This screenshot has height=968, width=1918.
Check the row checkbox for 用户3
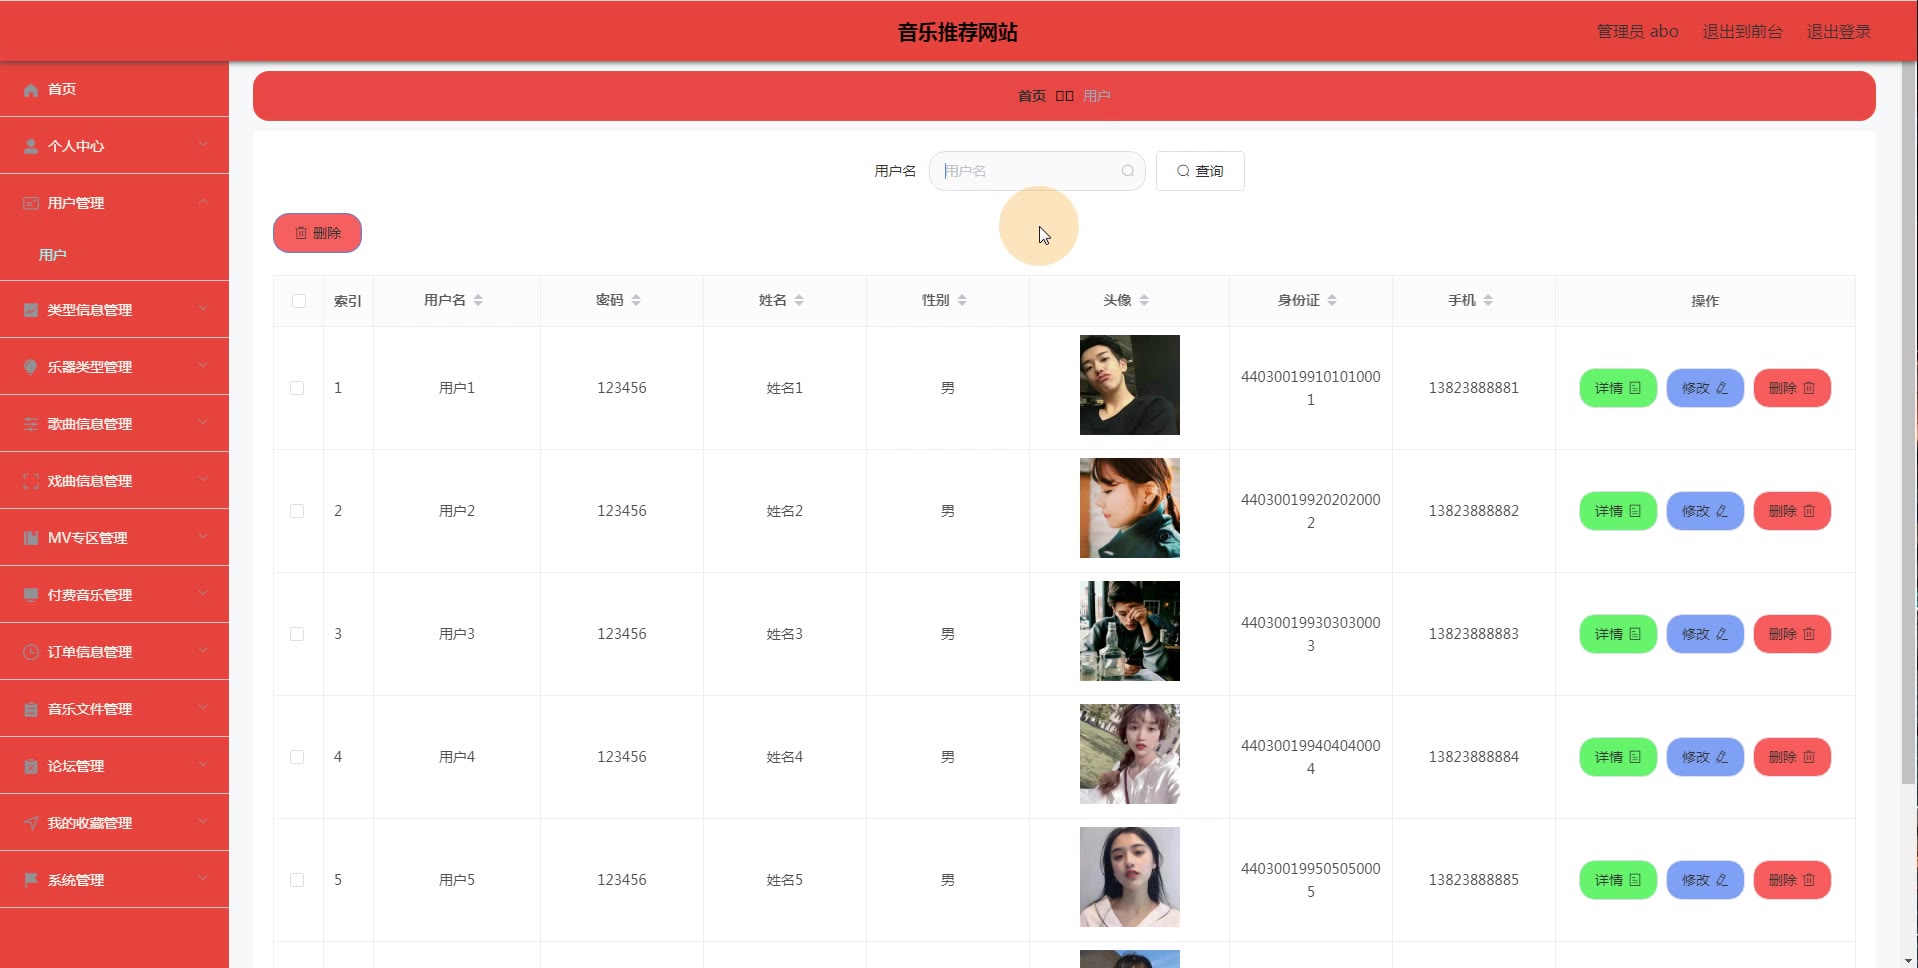pos(297,634)
